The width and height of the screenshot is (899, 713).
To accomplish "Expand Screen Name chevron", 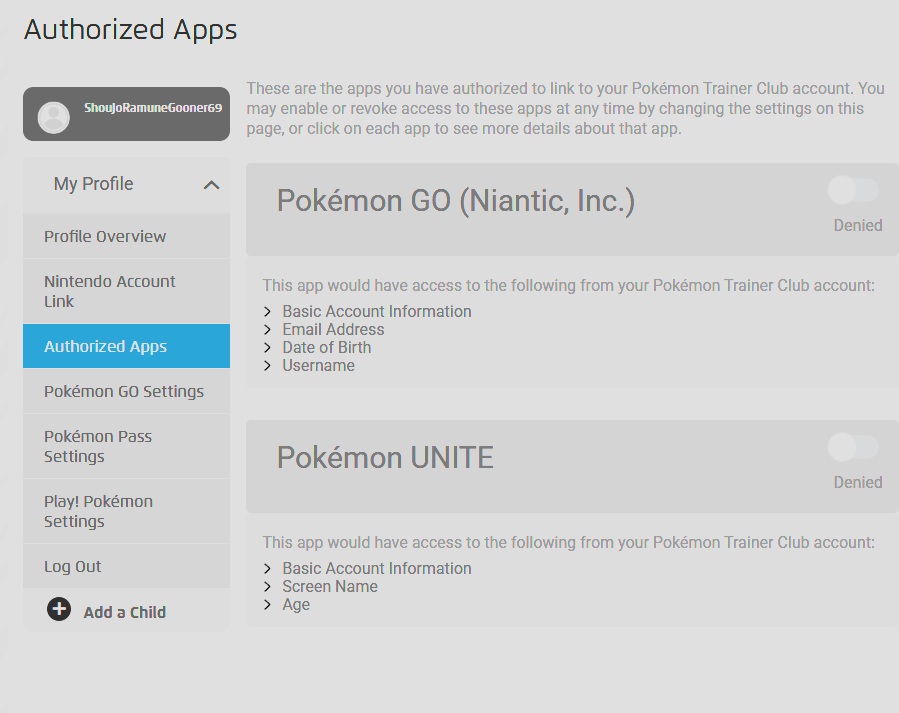I will [267, 586].
